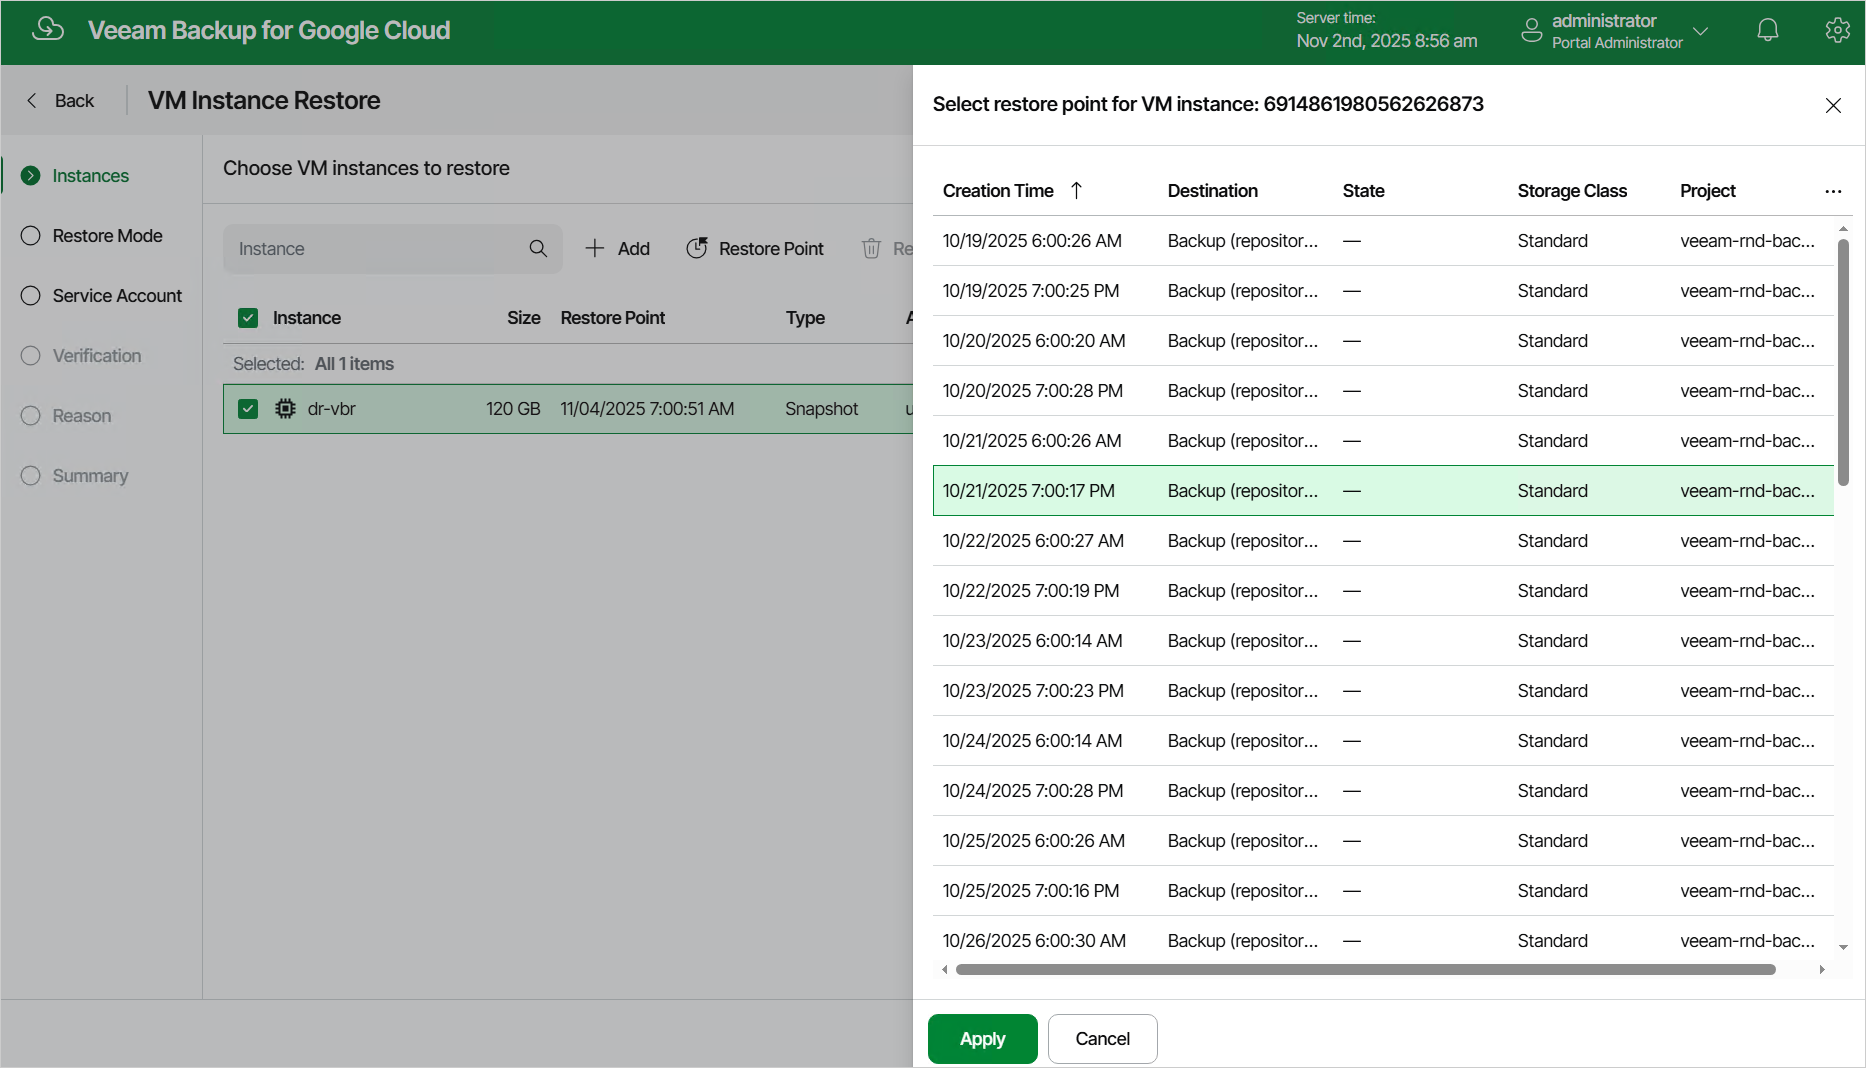The width and height of the screenshot is (1866, 1068).
Task: Click the Service Account step circle
Action: point(31,296)
